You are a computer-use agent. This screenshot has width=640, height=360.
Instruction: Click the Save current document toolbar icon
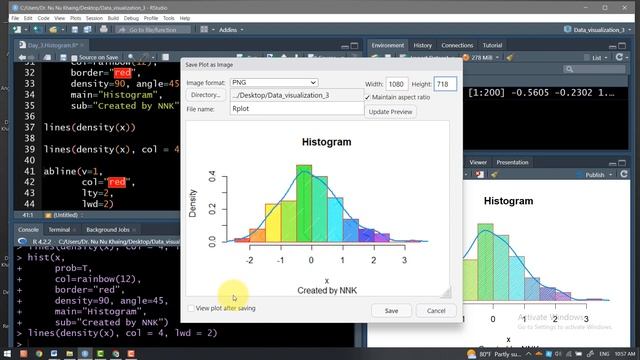(75, 29)
